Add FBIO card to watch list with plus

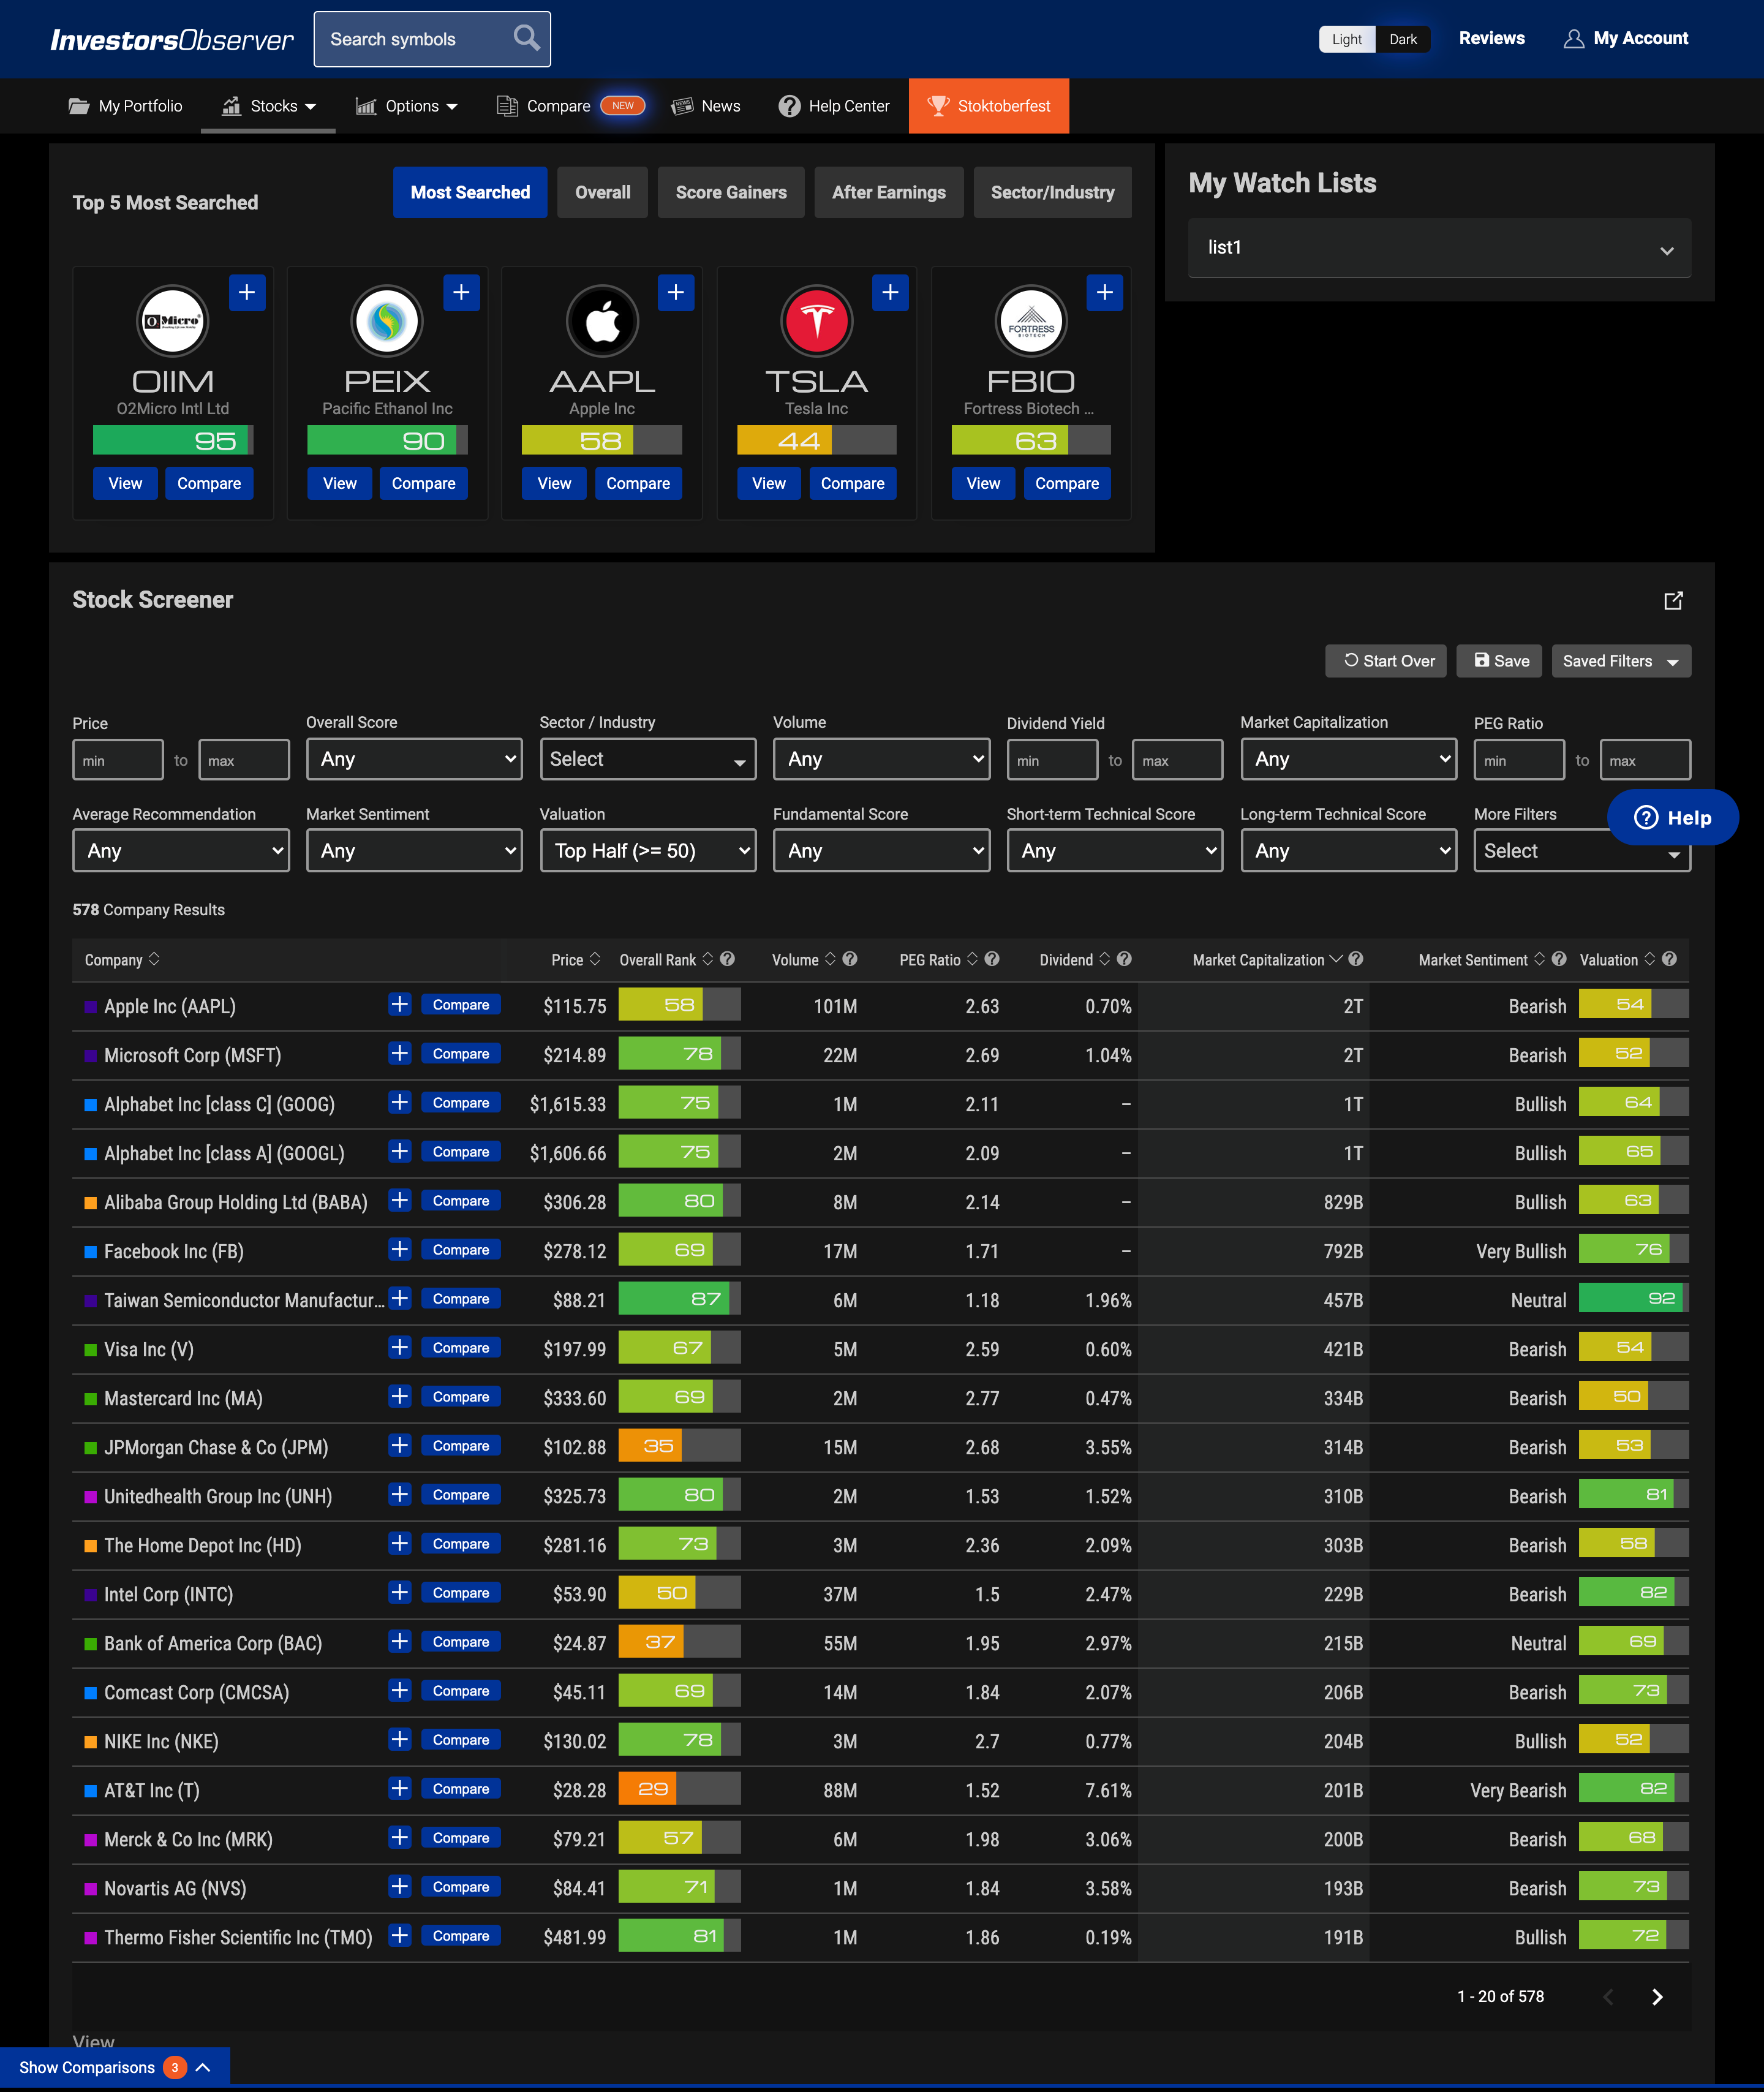1104,292
